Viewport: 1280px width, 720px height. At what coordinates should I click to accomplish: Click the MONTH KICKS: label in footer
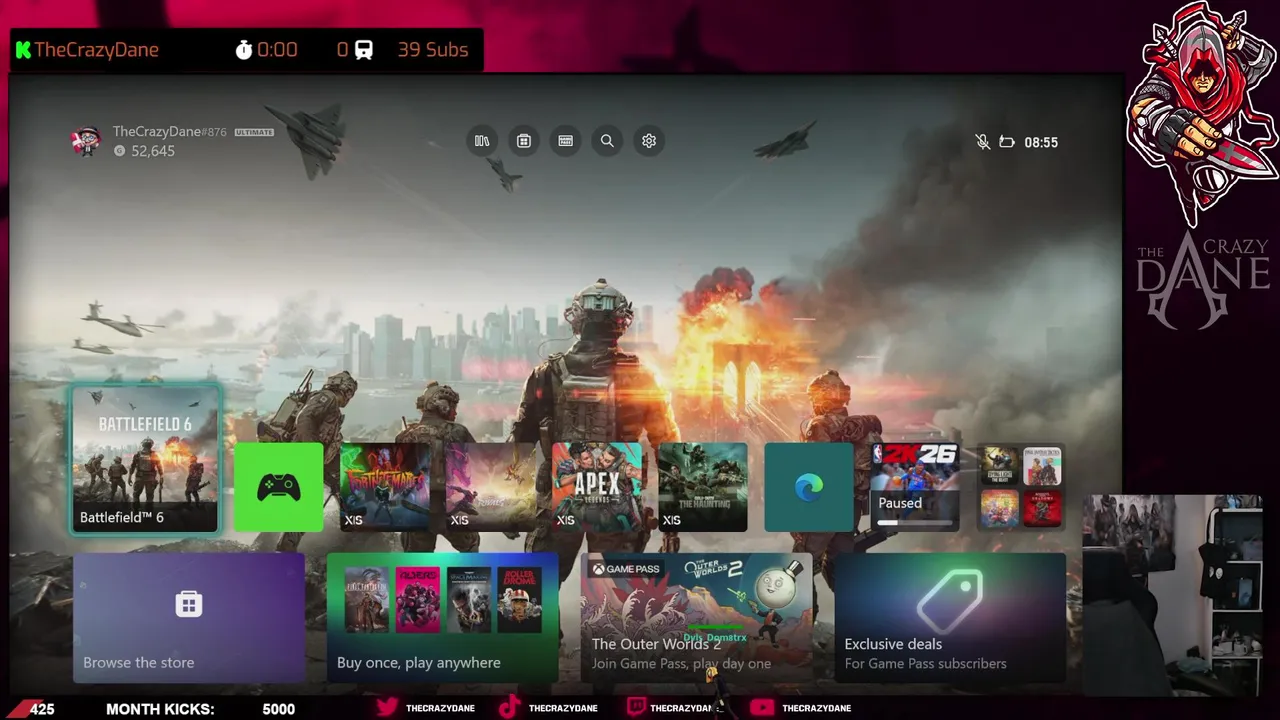point(160,709)
